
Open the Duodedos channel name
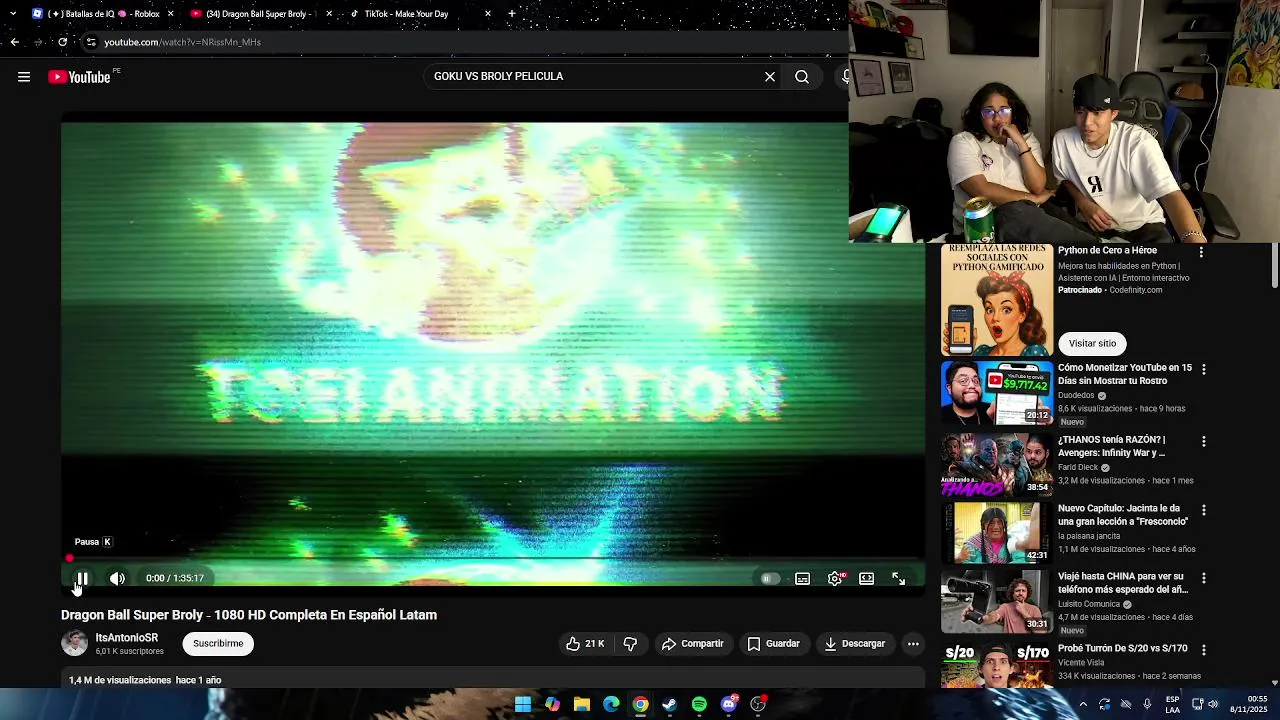1076,395
